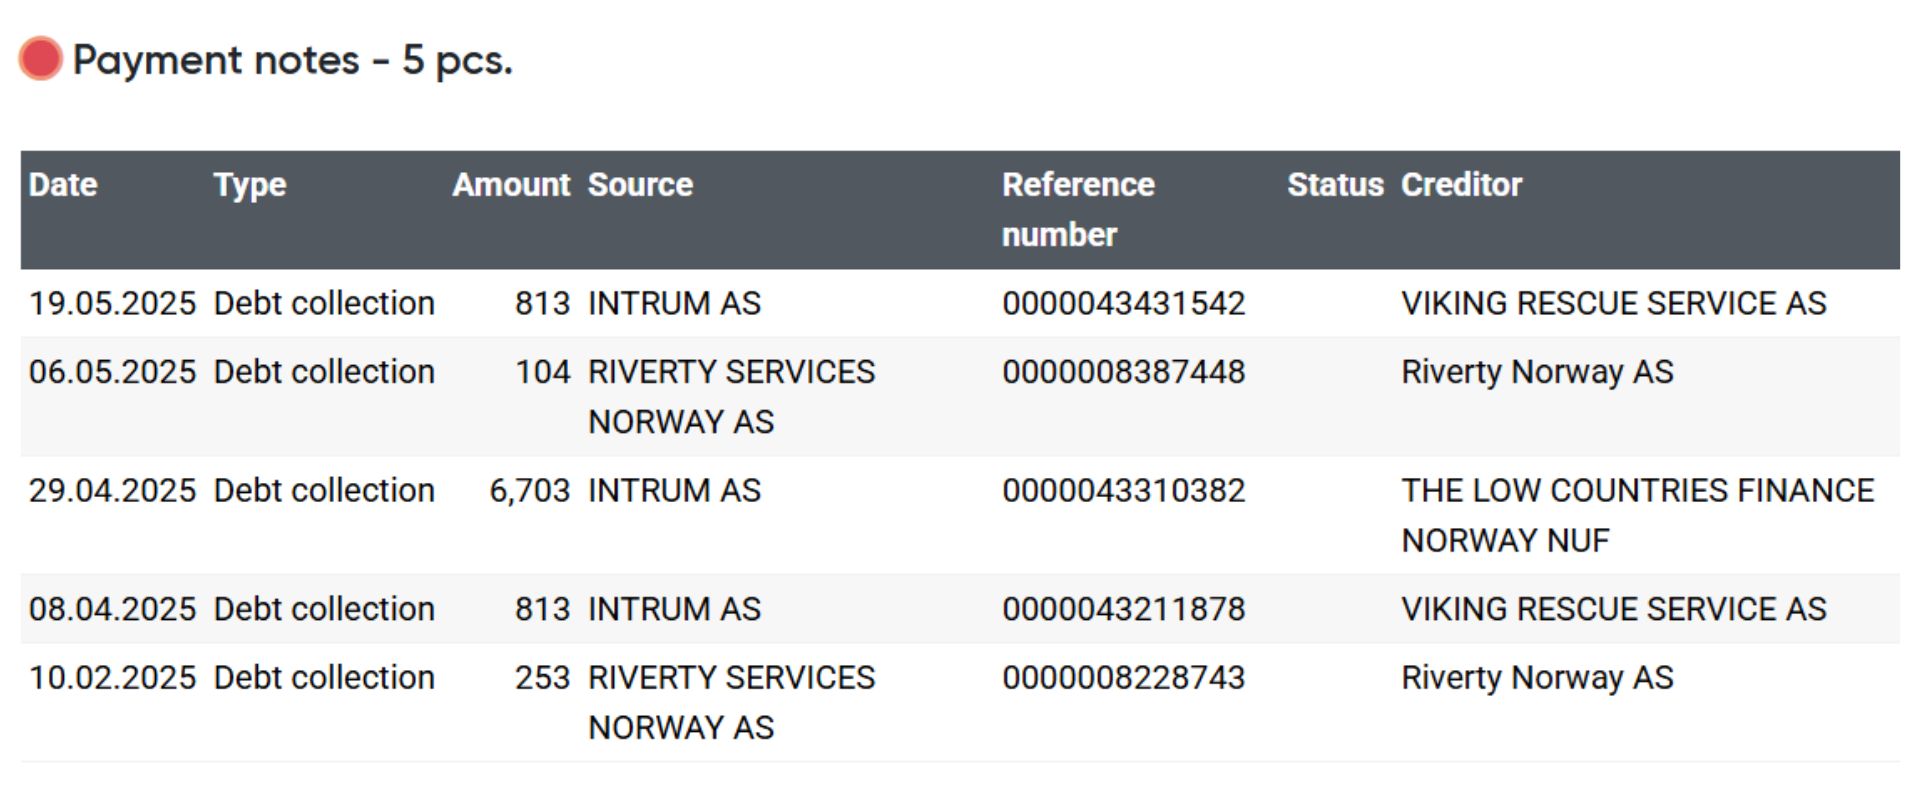
Task: Select reference number 0000043431542
Action: (1124, 303)
